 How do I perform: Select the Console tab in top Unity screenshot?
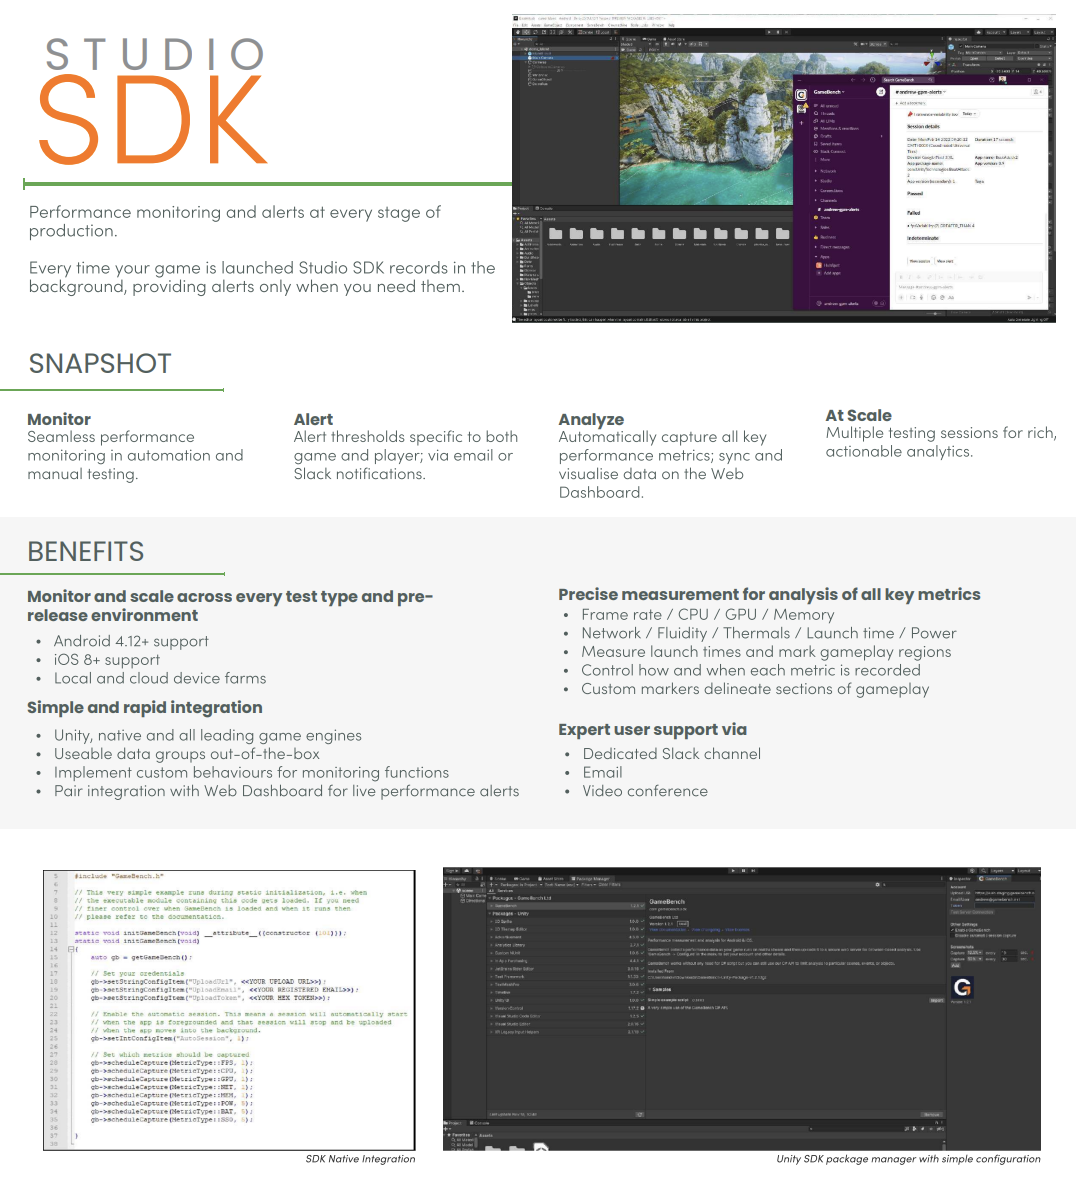tap(546, 208)
